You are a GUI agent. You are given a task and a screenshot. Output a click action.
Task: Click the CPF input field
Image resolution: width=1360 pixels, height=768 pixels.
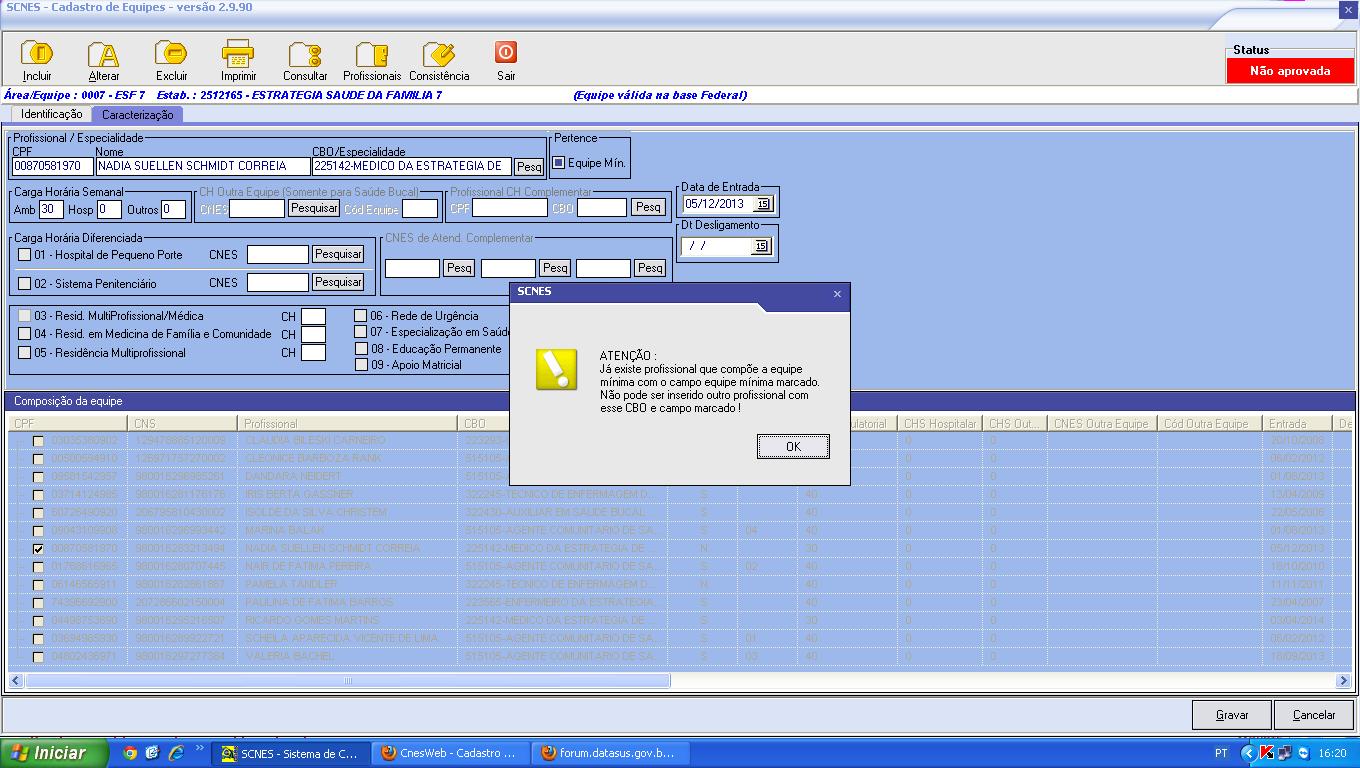pos(53,166)
